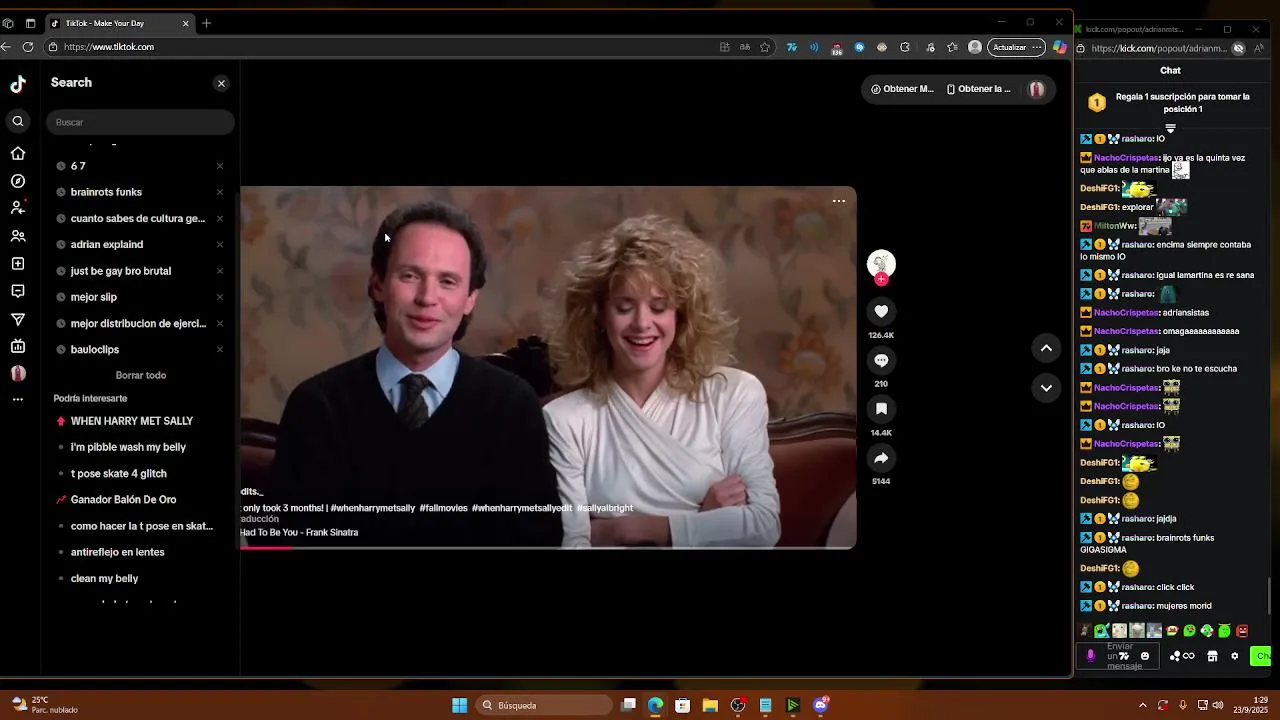Open the More three-dots sidebar menu
This screenshot has width=1280, height=720.
point(18,399)
